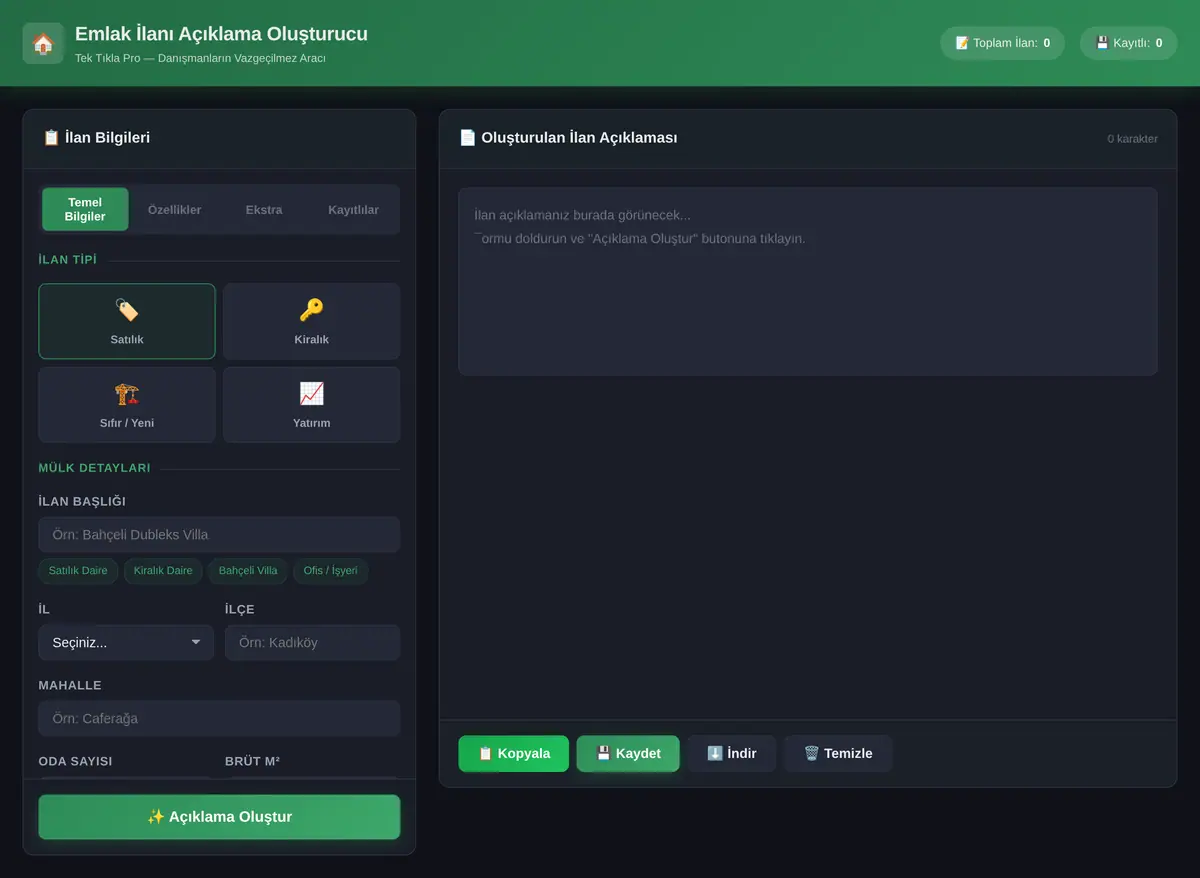Copy the description with Kopyala
1200x878 pixels.
pos(514,754)
